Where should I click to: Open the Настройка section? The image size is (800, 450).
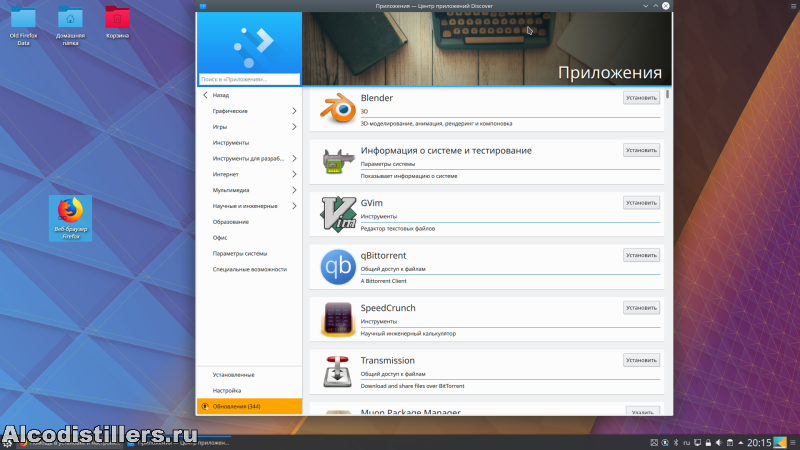pyautogui.click(x=249, y=390)
